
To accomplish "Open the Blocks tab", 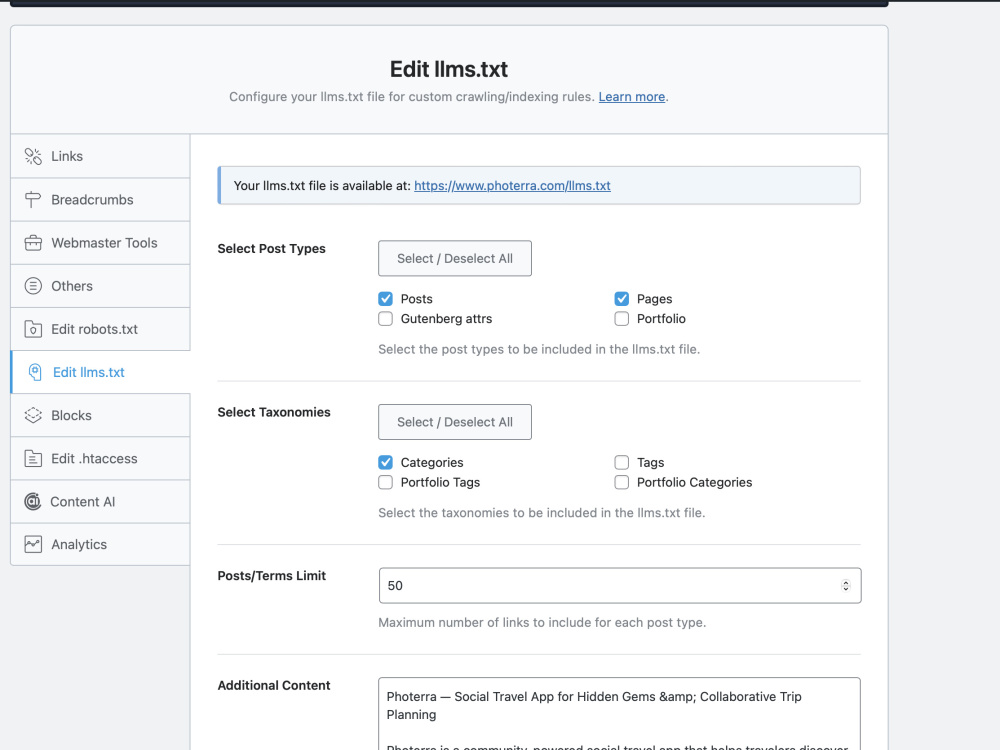I will pyautogui.click(x=100, y=415).
